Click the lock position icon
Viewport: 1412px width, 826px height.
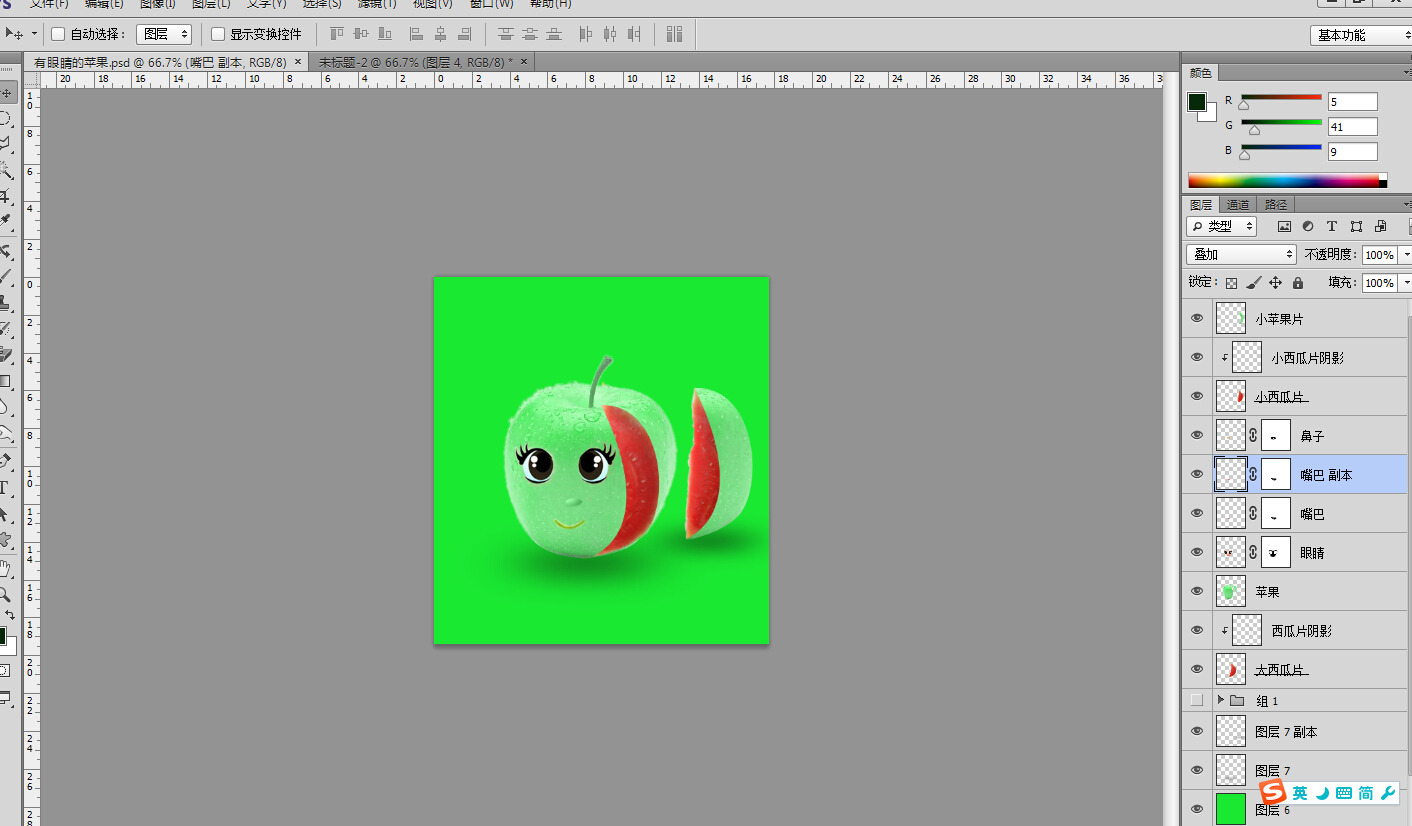1275,283
